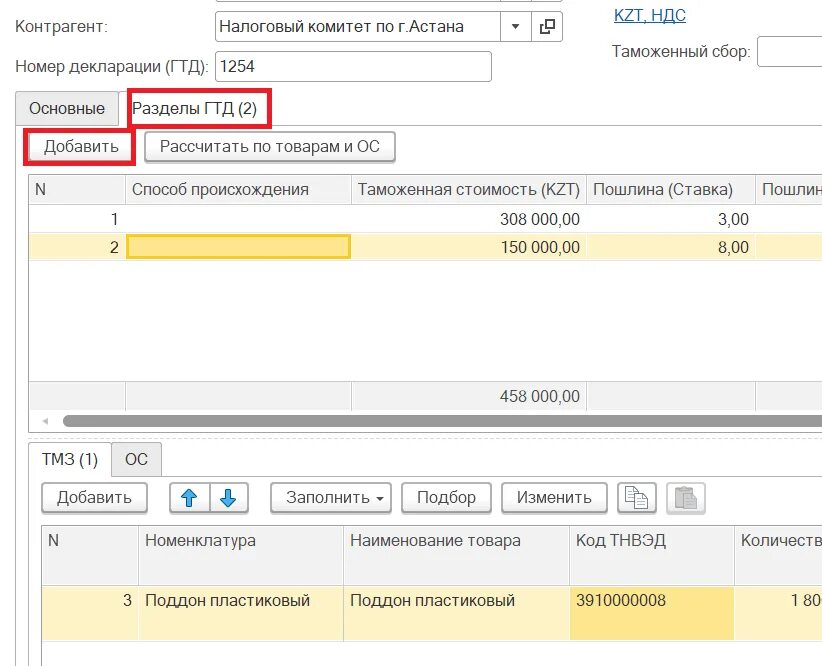822x666 pixels.
Task: Click Рассчитать по товарам и ОС
Action: (269, 147)
